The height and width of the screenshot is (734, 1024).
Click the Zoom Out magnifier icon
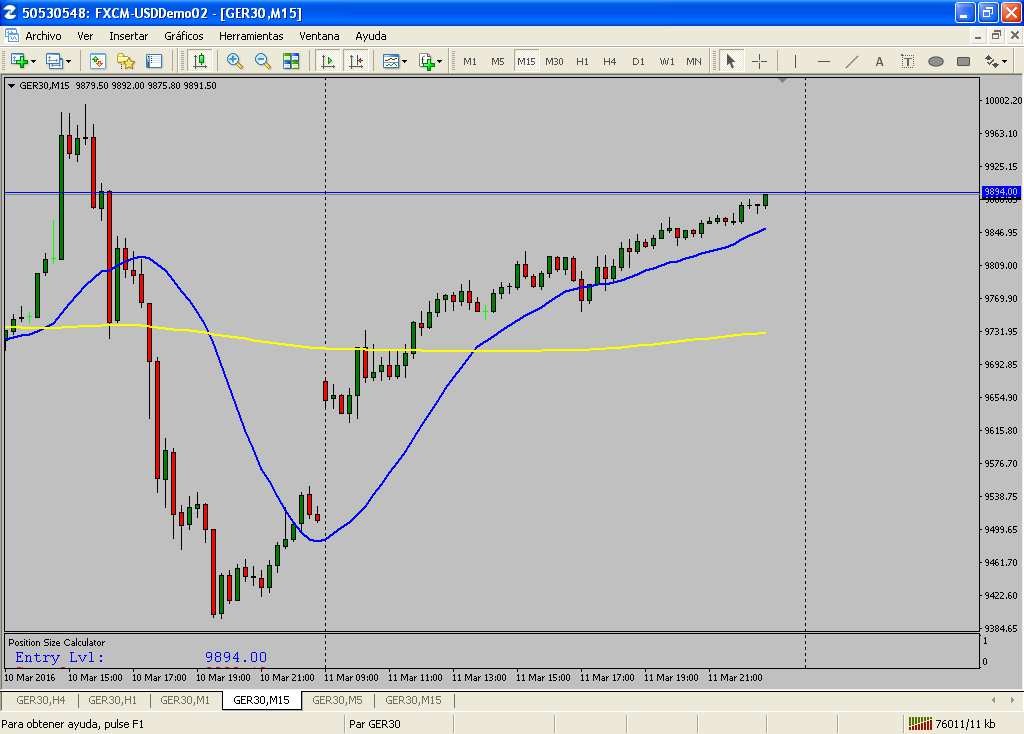tap(263, 61)
